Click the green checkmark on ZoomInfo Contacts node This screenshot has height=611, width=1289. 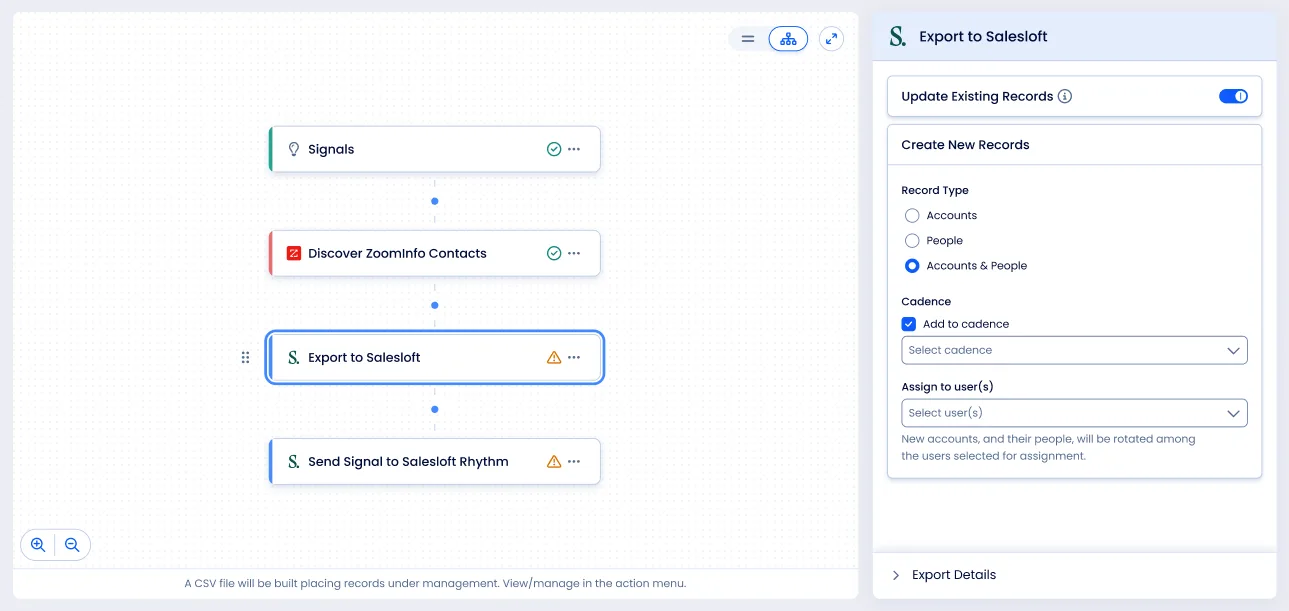(554, 253)
